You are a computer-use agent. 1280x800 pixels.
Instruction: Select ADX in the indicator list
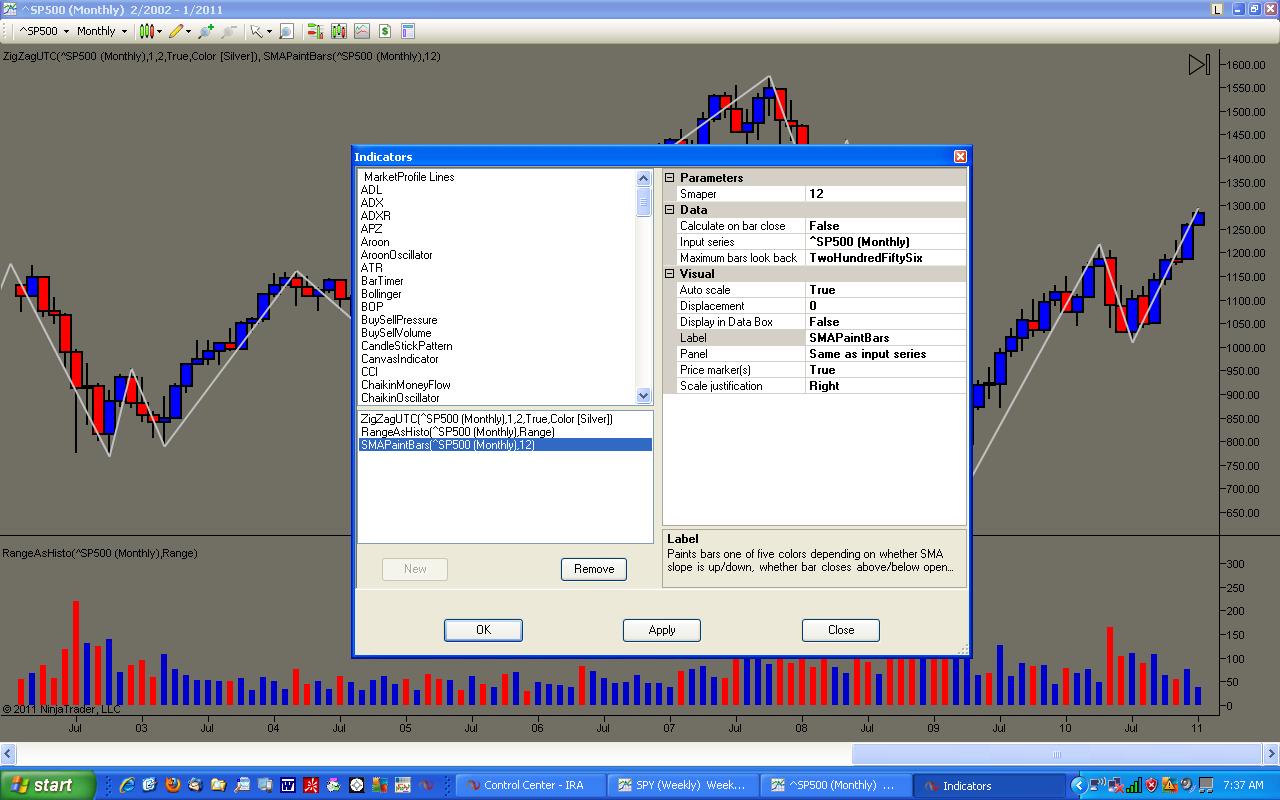[372, 203]
